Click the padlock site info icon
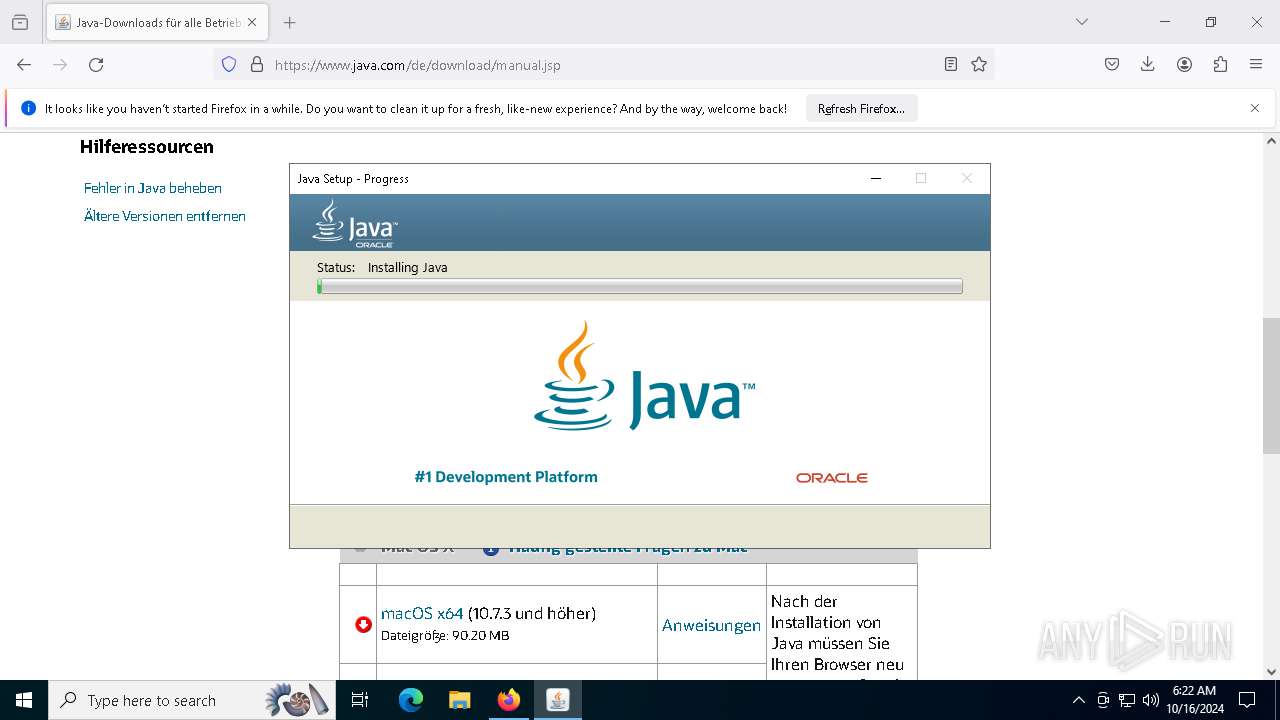Screen dimensions: 1280x720 coord(257,64)
